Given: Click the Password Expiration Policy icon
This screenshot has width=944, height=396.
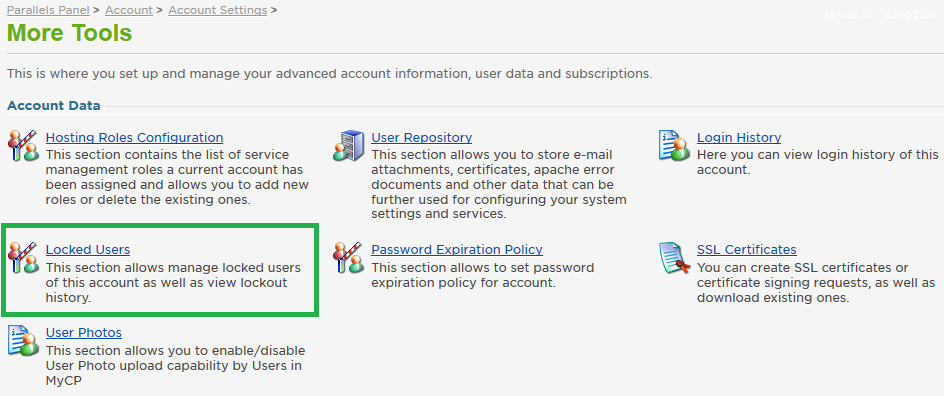Looking at the screenshot, I should click(349, 258).
